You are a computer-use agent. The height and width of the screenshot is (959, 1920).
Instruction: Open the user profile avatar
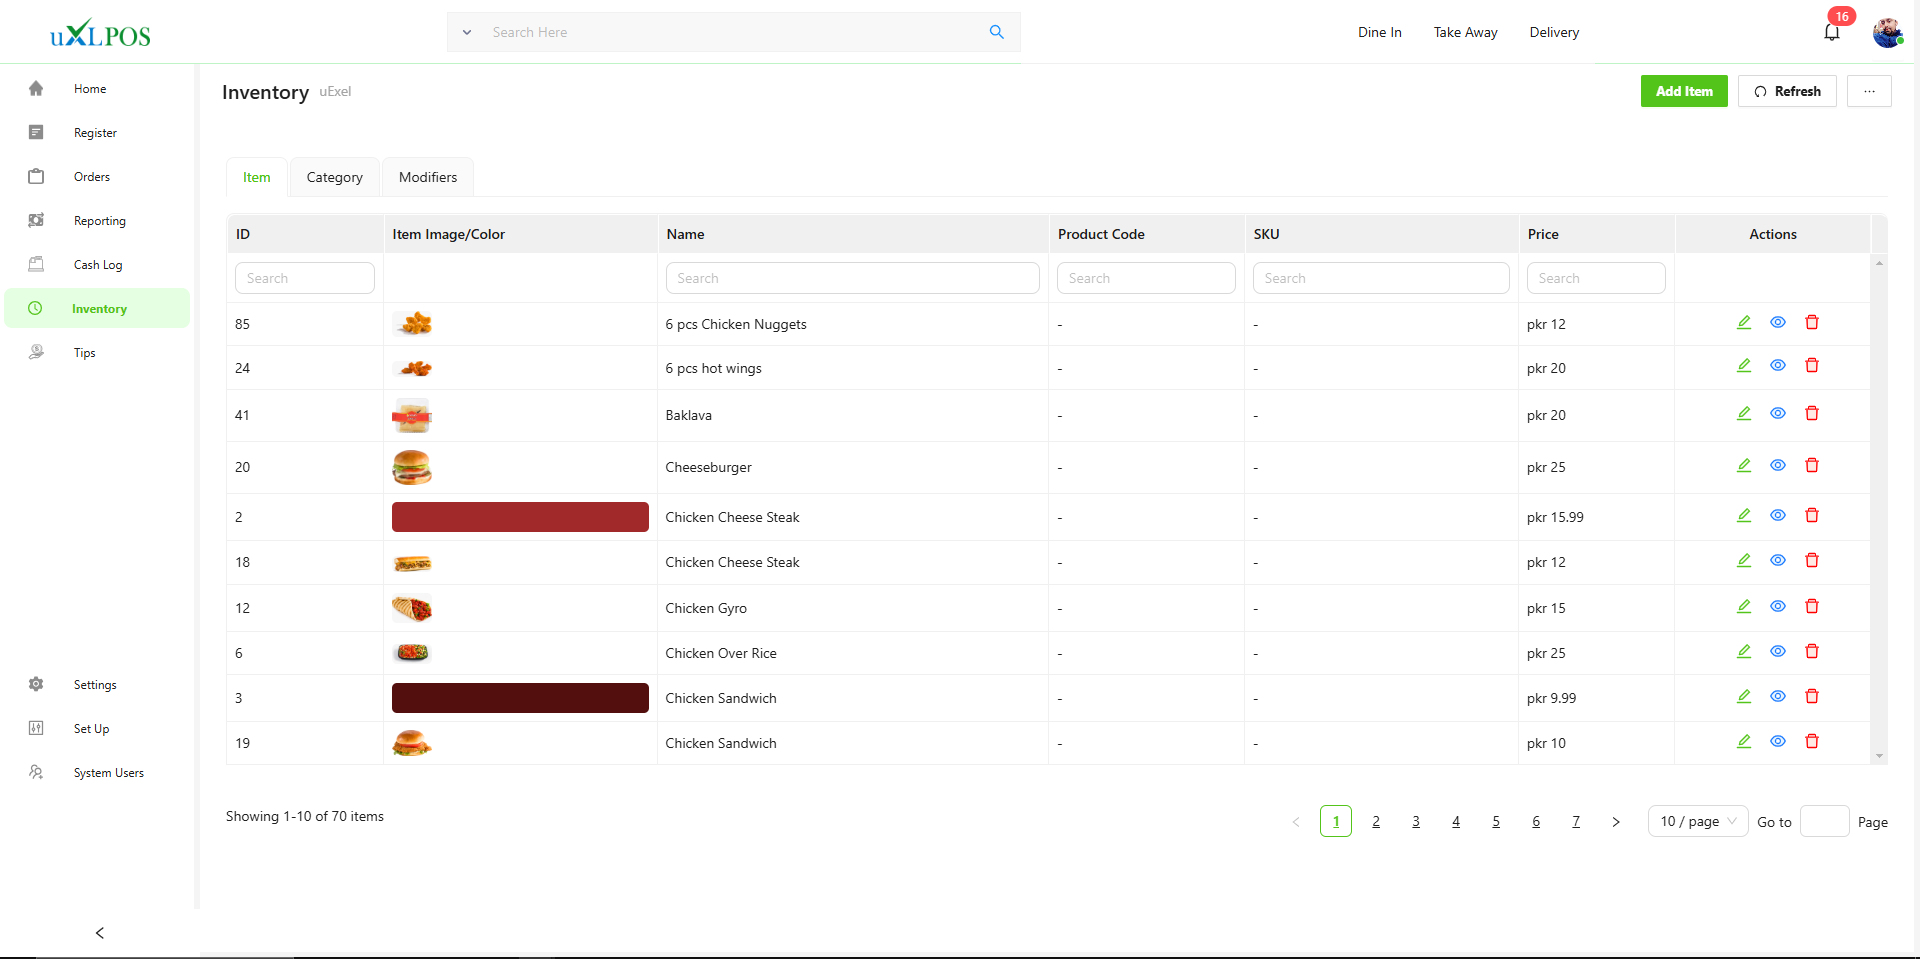pos(1887,32)
